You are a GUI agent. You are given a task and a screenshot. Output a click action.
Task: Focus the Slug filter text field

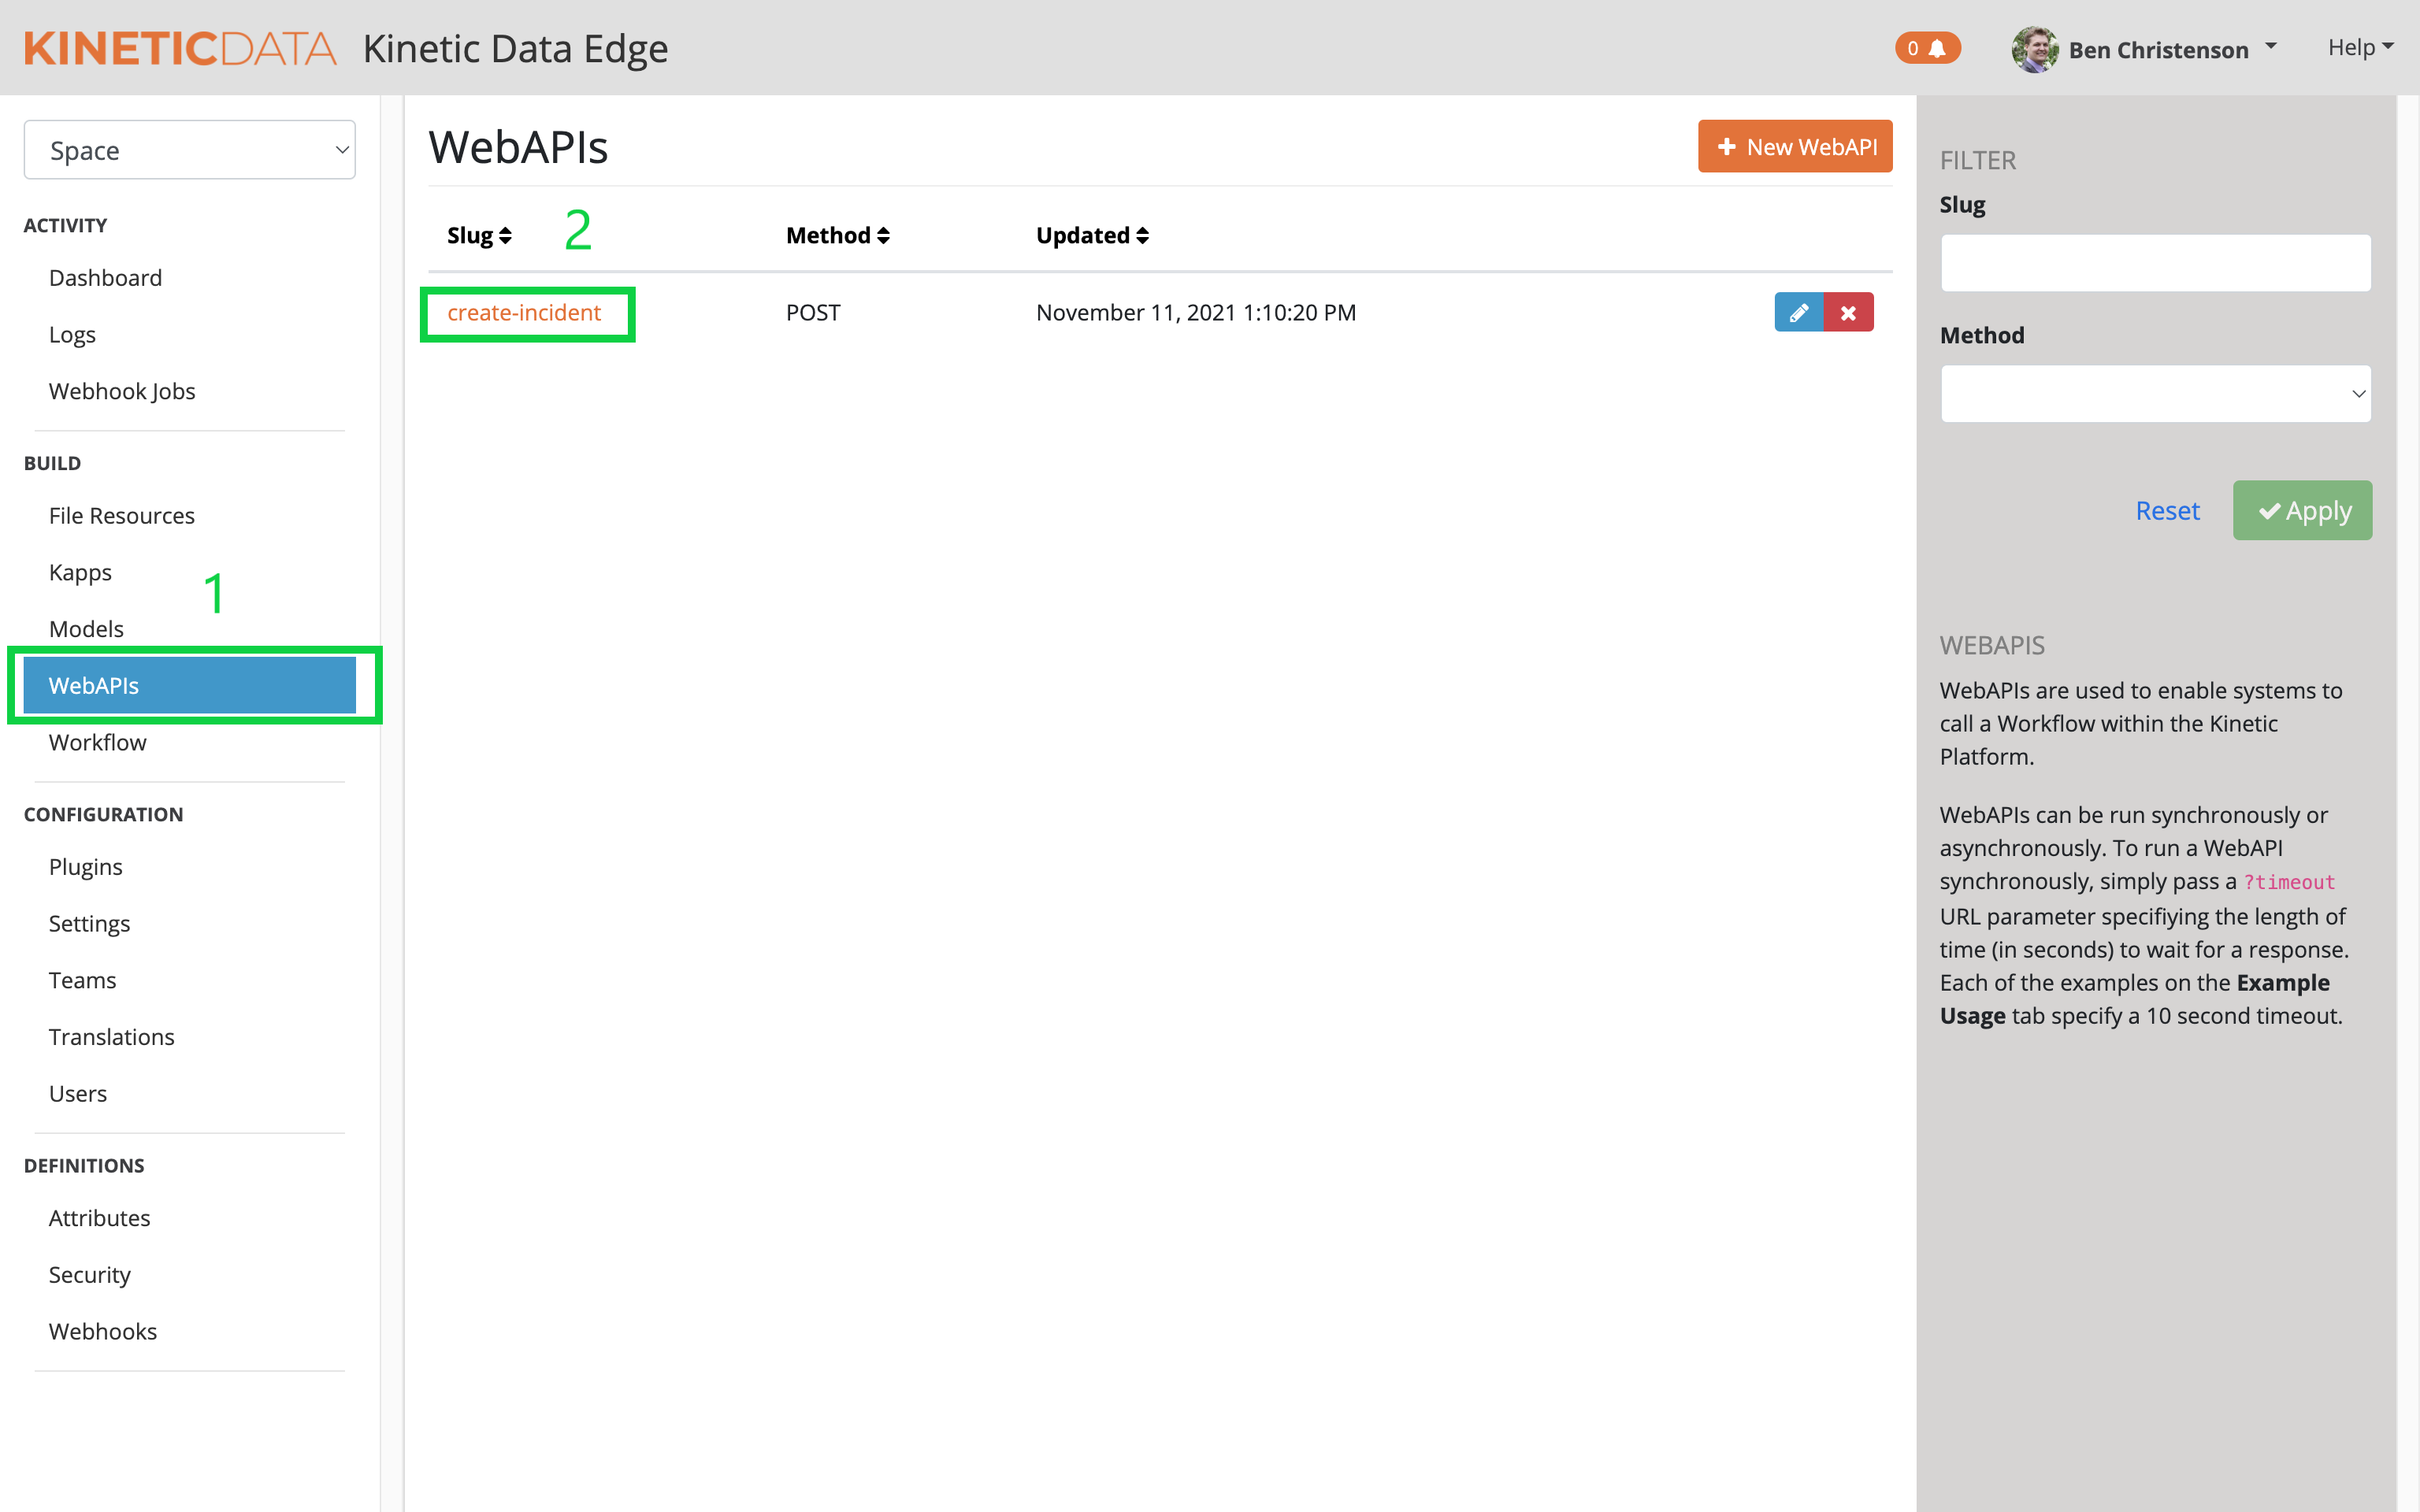tap(2155, 263)
